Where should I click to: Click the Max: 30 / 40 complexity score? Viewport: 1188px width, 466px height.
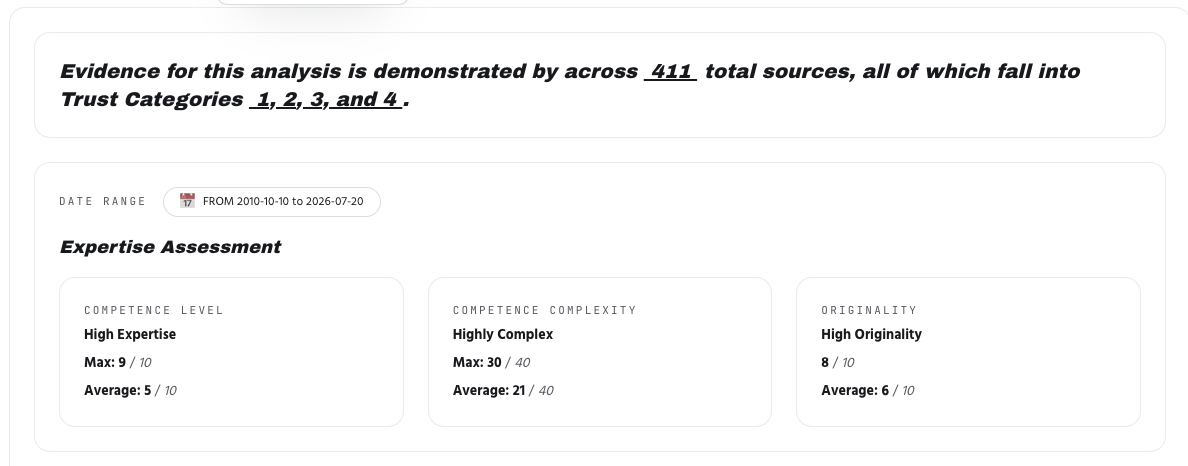(x=491, y=362)
